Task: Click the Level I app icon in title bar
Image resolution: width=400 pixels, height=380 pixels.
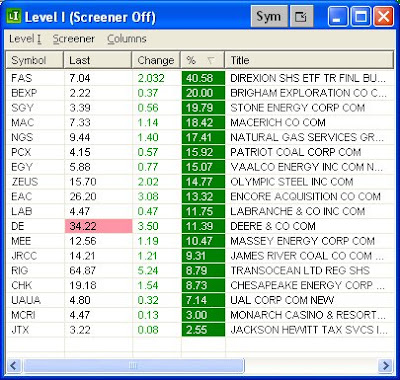Action: point(14,16)
